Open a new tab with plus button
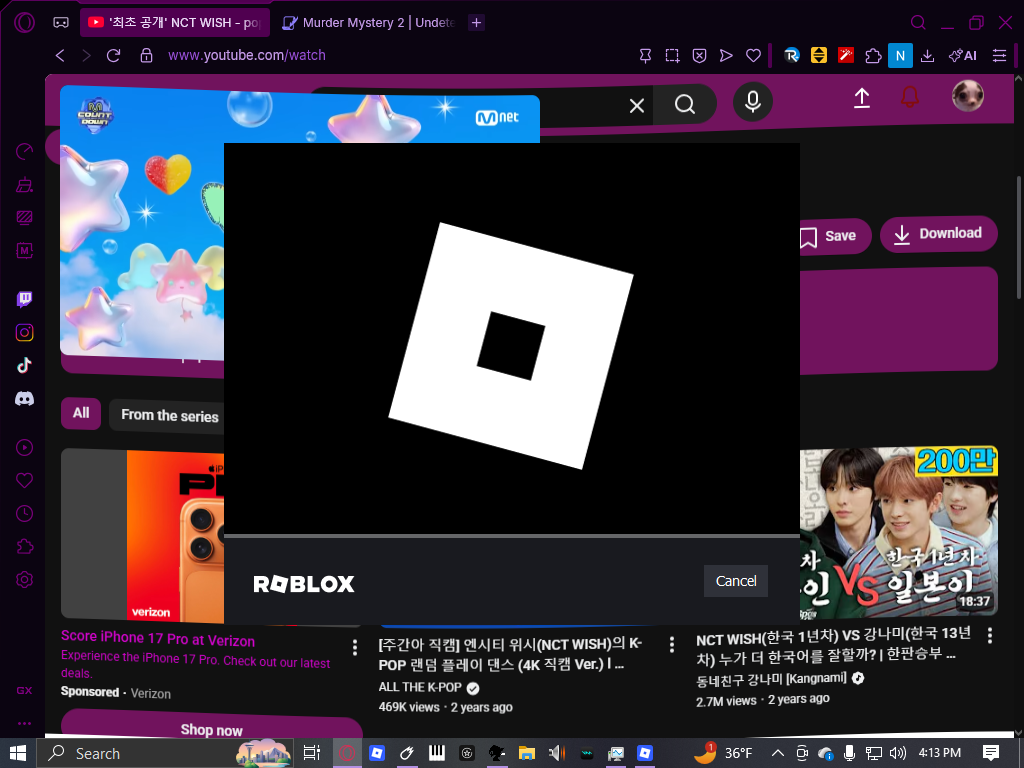The height and width of the screenshot is (768, 1024). [x=477, y=23]
